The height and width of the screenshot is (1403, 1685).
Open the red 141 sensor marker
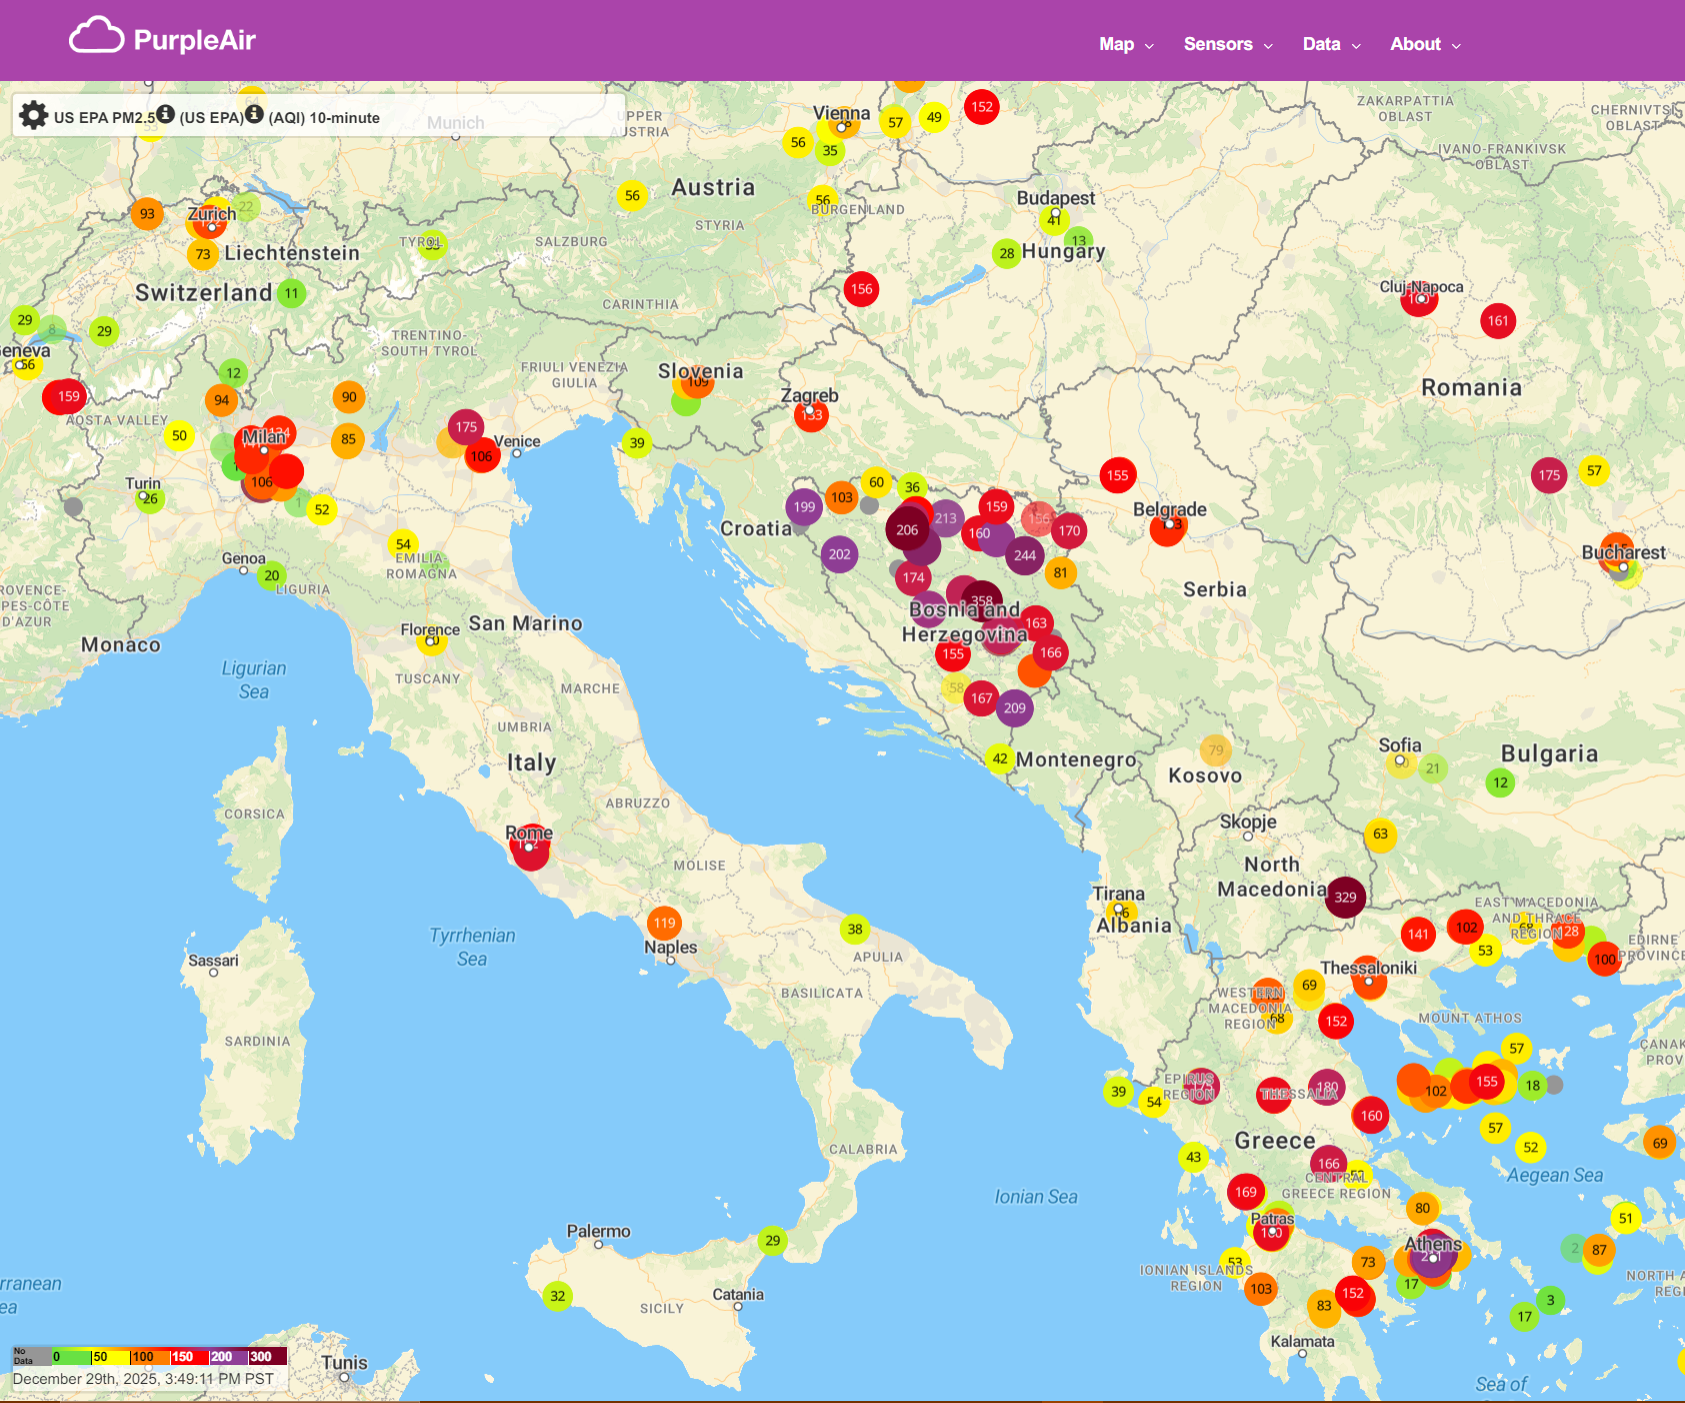1418,935
